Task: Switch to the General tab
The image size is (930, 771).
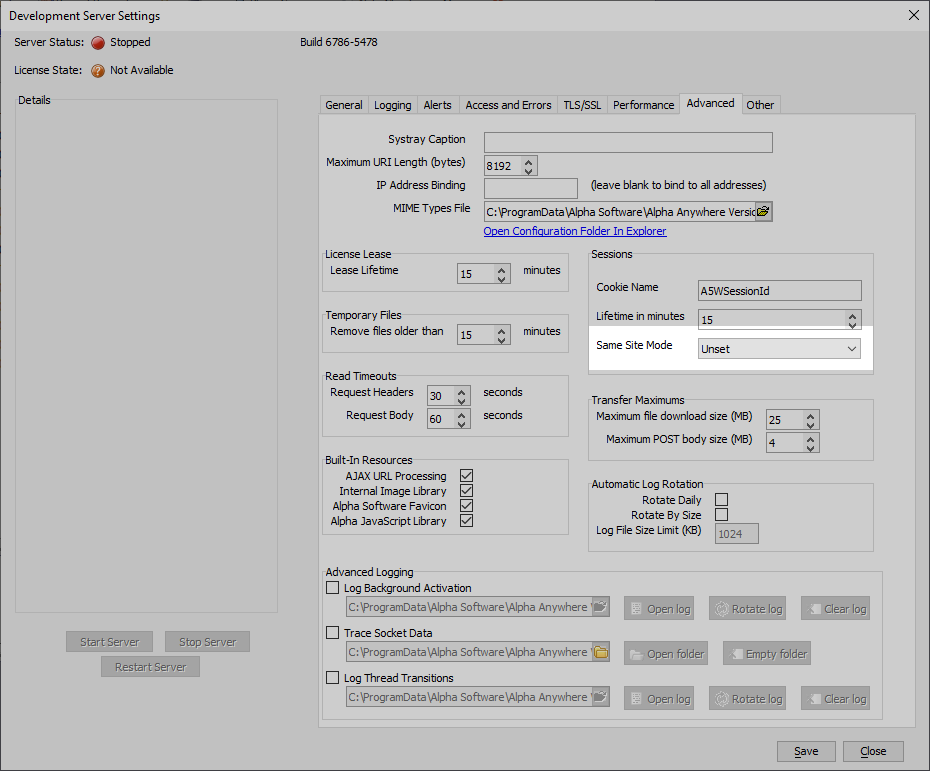Action: (x=344, y=105)
